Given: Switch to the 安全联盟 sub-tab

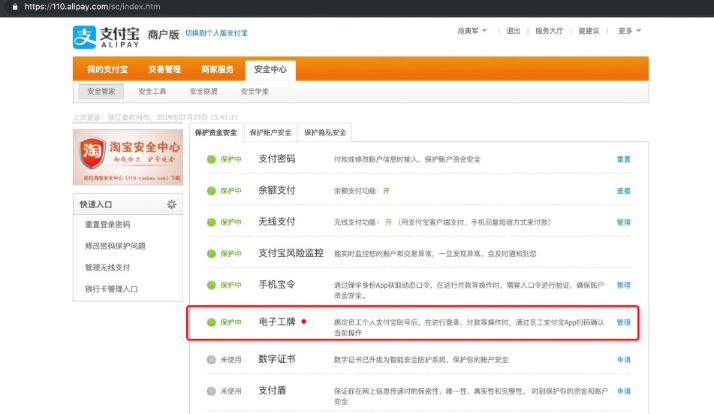Looking at the screenshot, I should (x=203, y=91).
